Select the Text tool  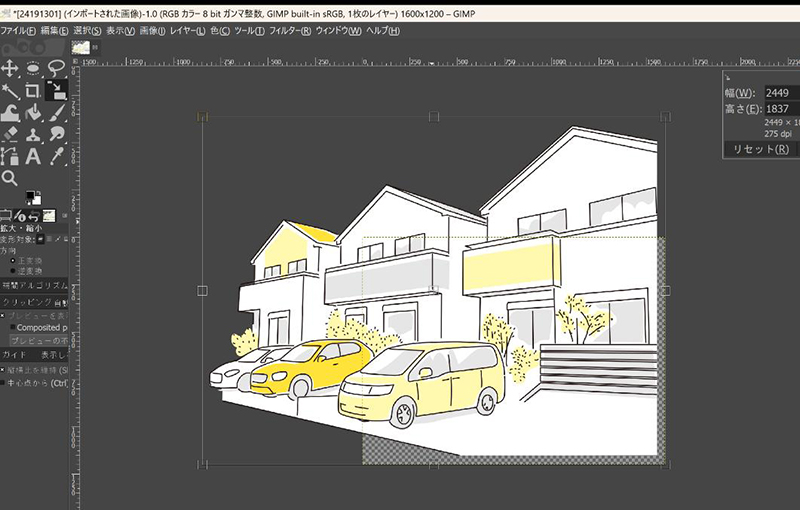pos(33,156)
